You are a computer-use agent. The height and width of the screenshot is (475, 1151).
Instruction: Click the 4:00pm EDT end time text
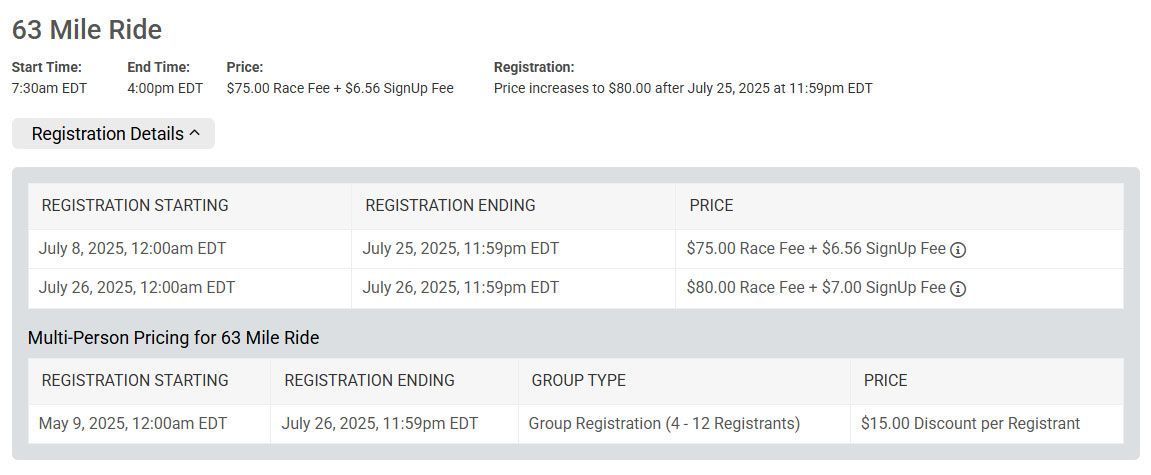[x=165, y=89]
